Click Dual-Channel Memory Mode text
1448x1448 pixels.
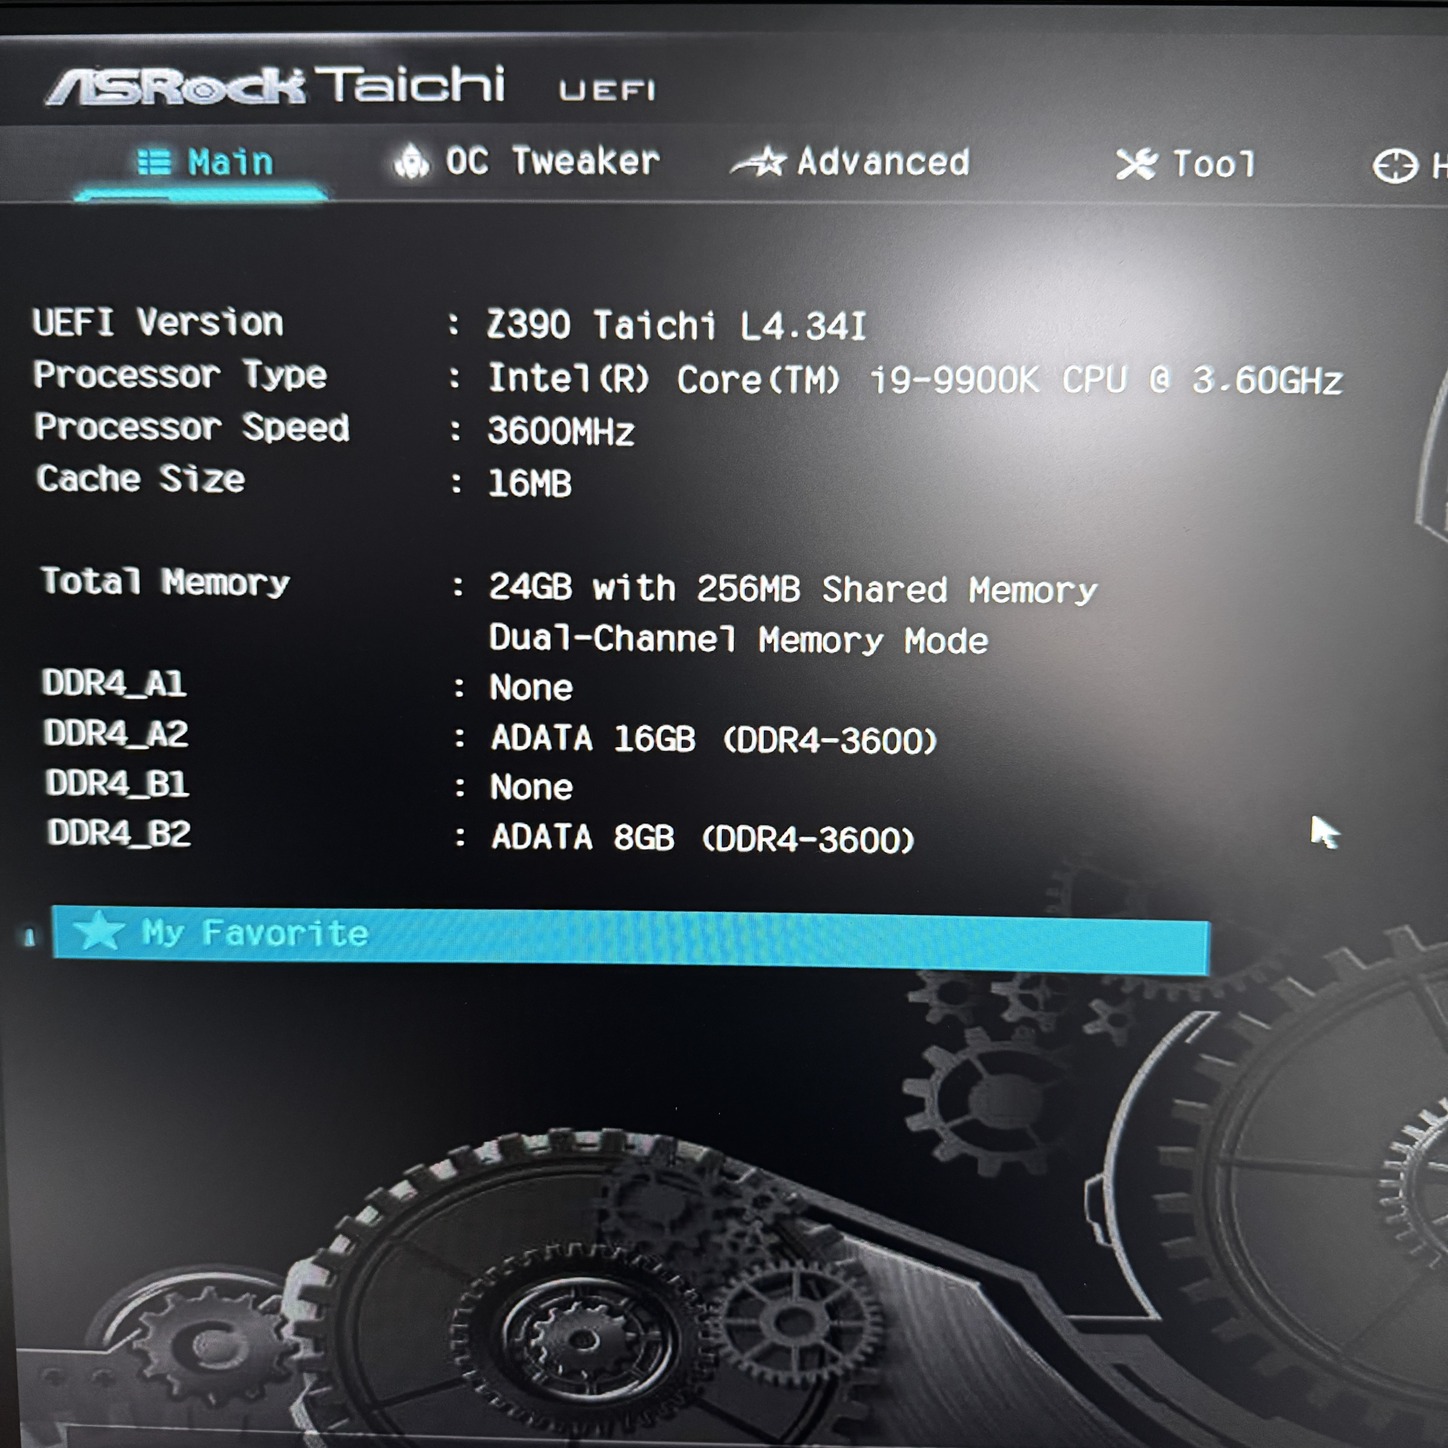point(738,639)
